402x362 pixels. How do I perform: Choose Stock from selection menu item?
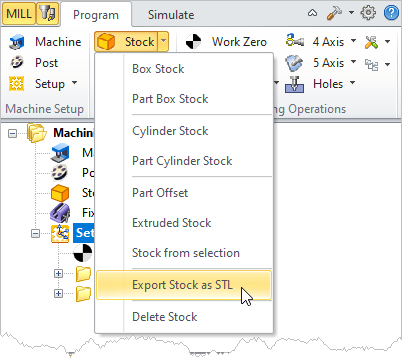pyautogui.click(x=184, y=253)
